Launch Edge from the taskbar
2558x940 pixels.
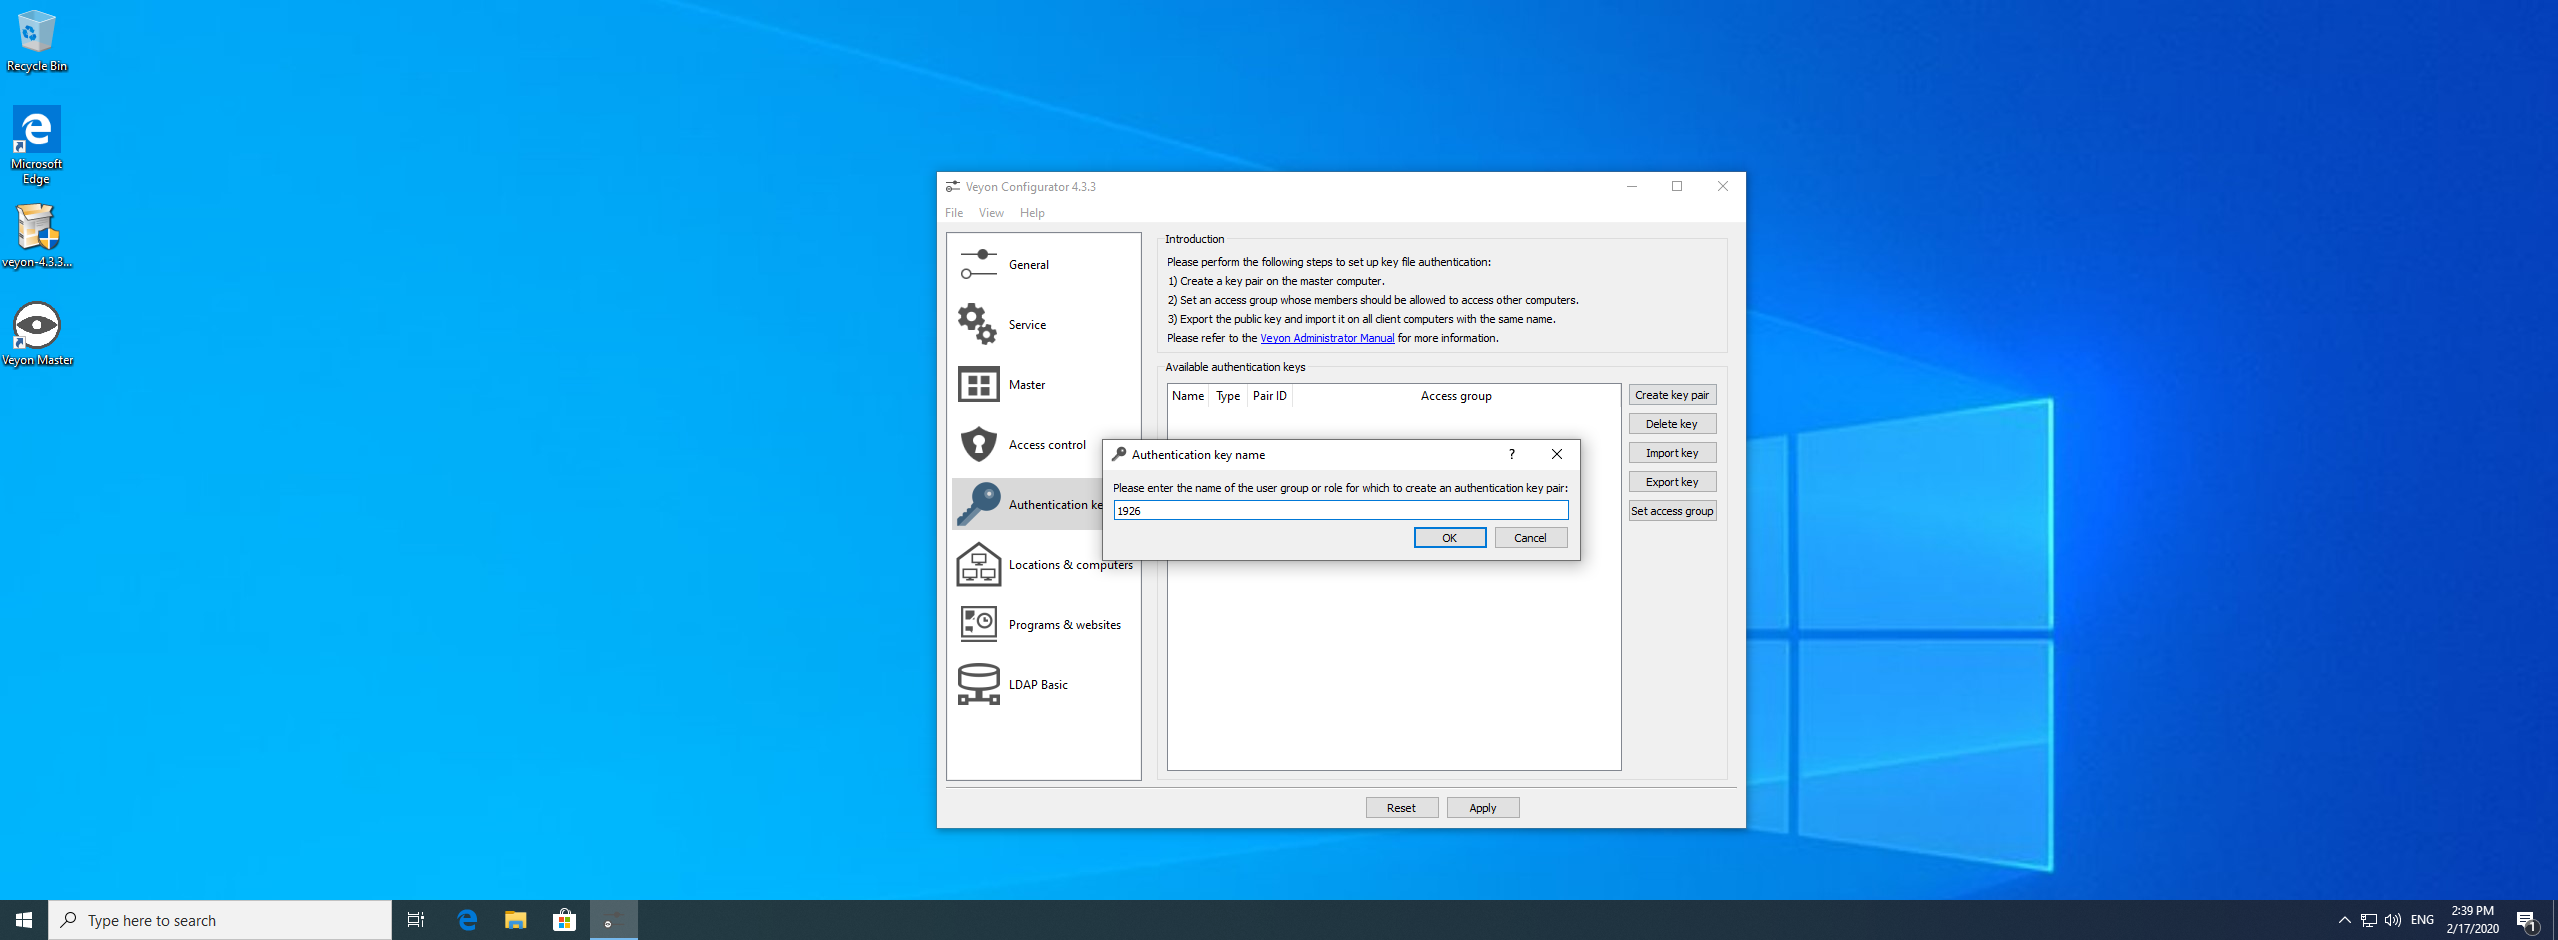point(467,920)
